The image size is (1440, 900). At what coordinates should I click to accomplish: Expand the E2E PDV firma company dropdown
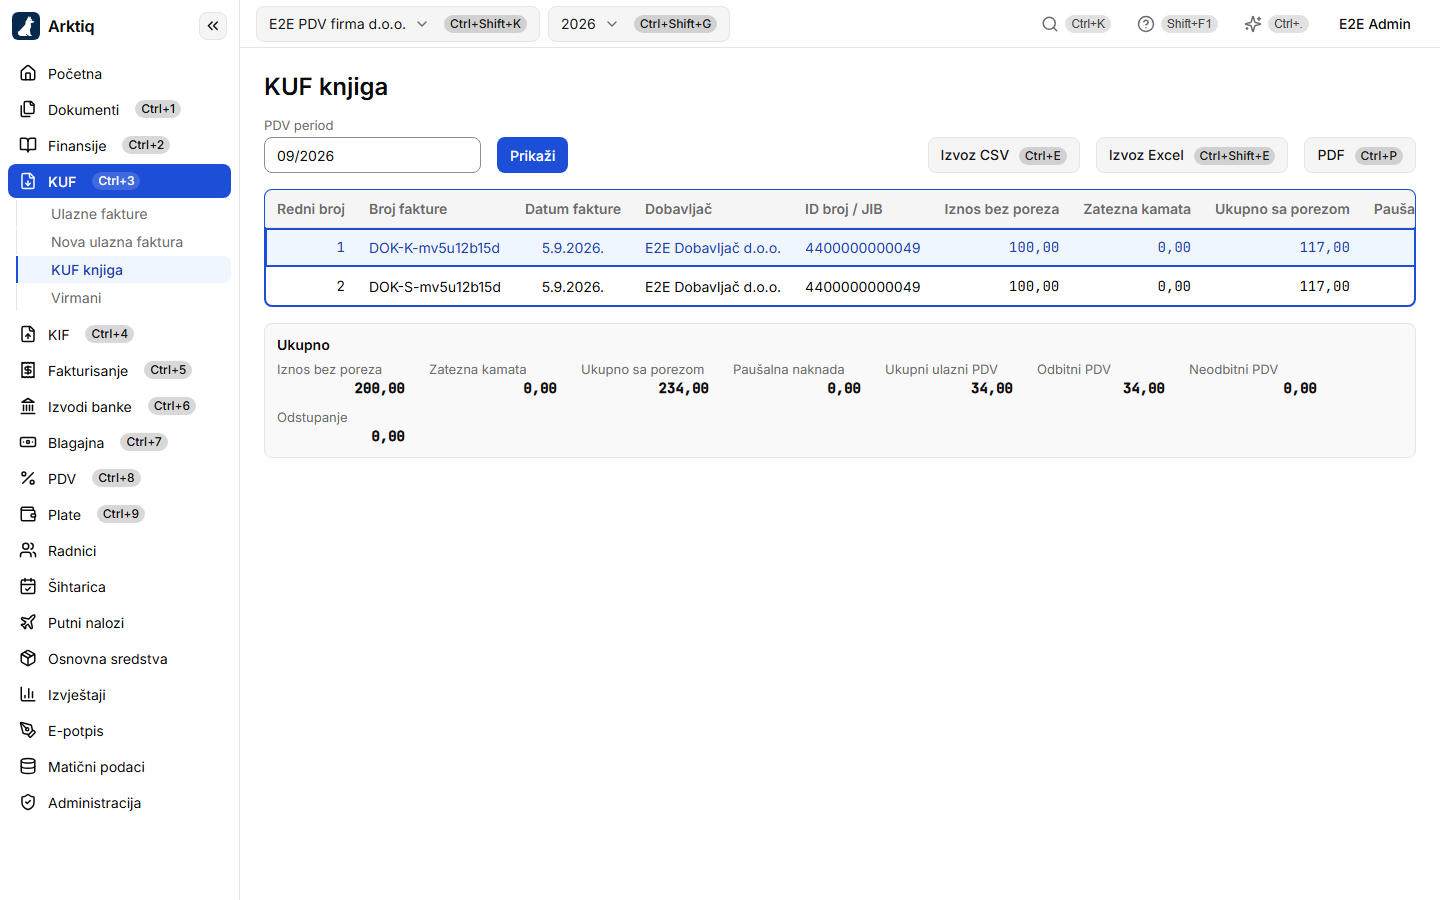tap(398, 24)
